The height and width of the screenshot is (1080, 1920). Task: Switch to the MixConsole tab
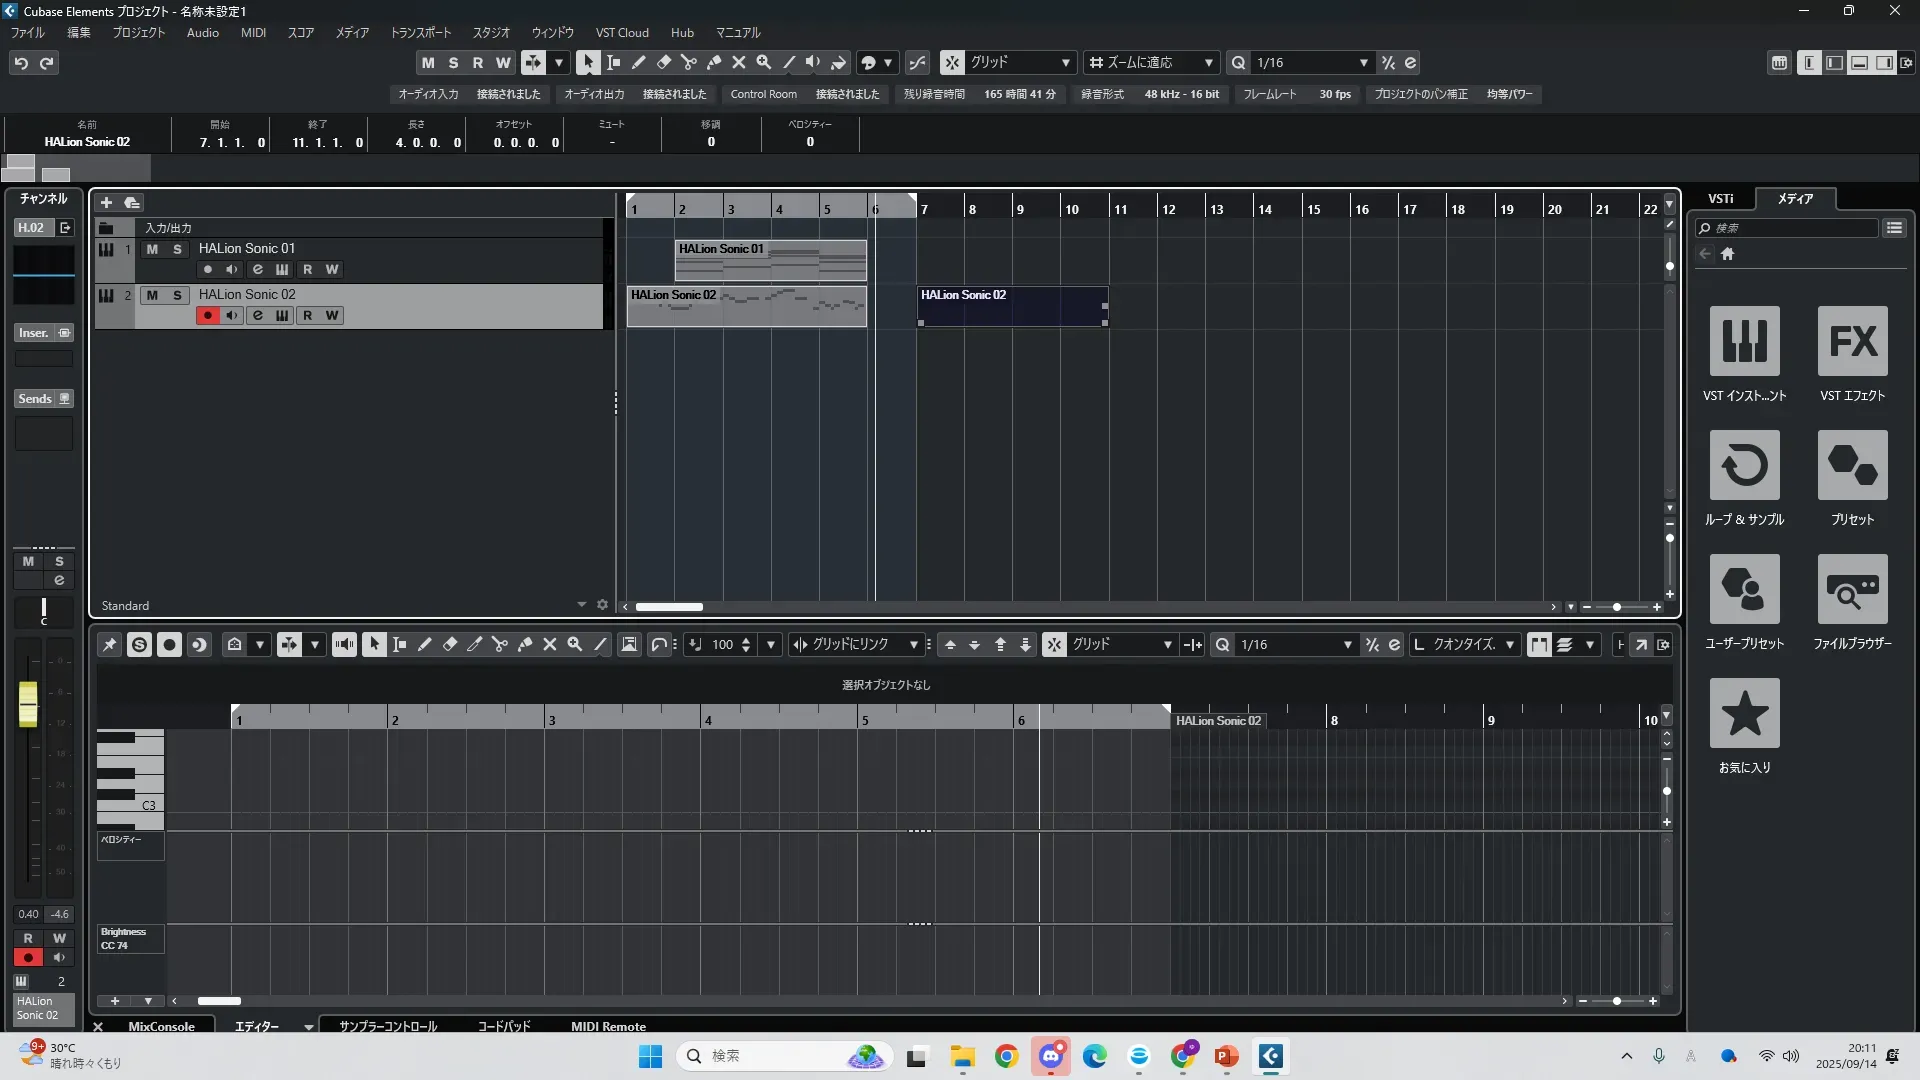click(x=161, y=1026)
